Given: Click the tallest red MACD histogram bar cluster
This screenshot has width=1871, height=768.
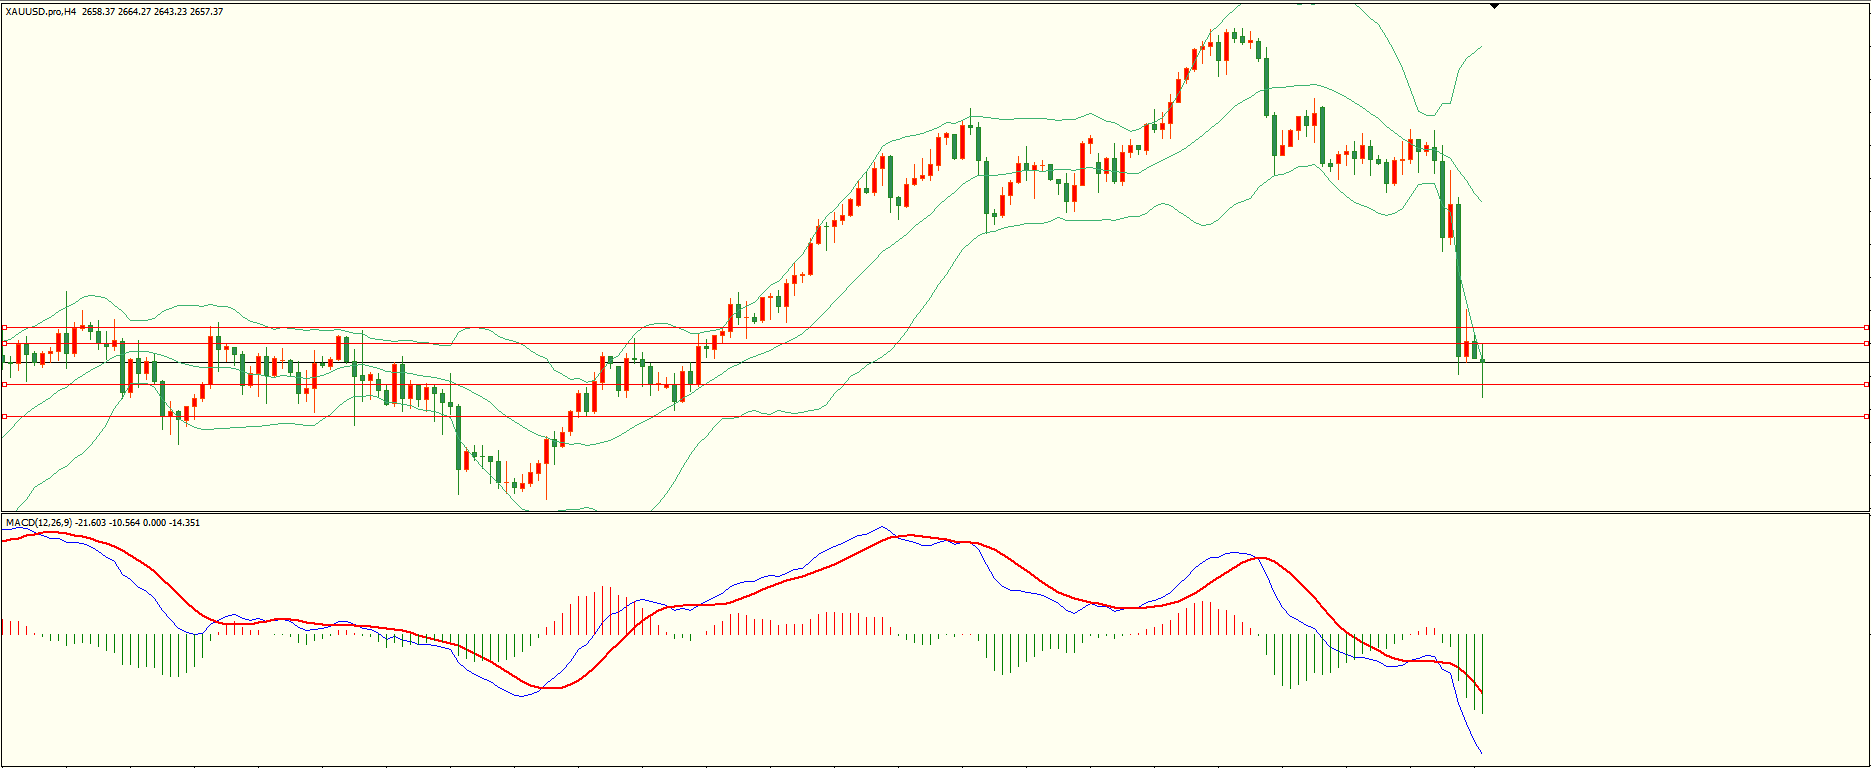Looking at the screenshot, I should pyautogui.click(x=605, y=610).
